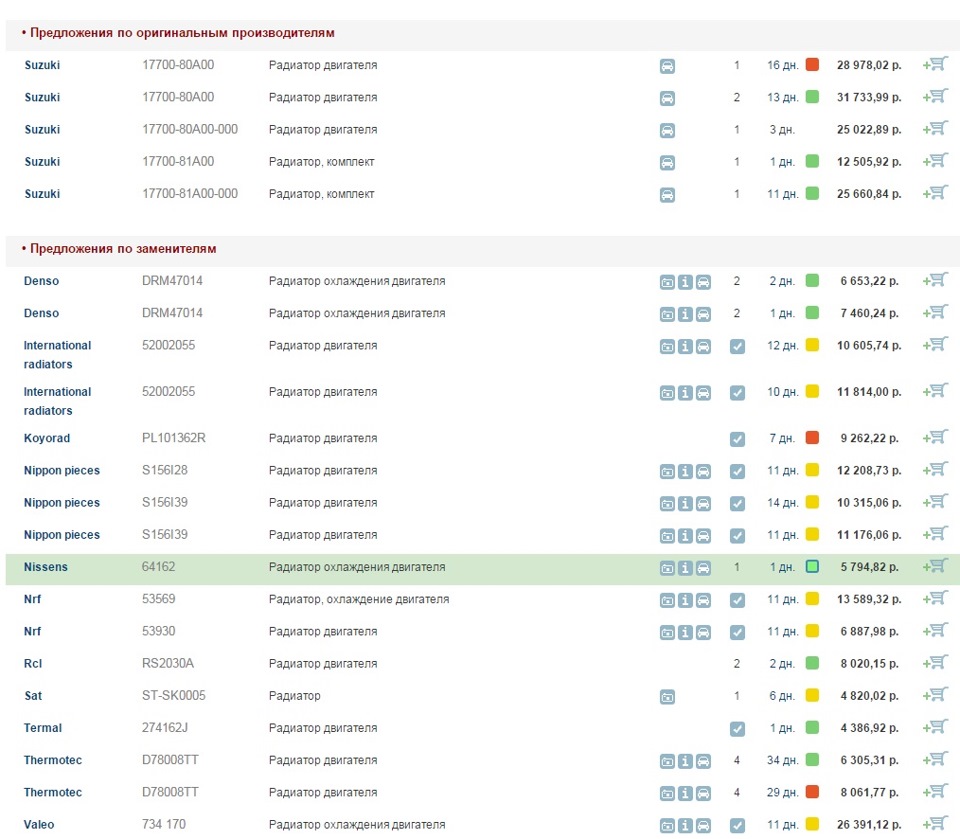View photo icon in Nippon pieces 10 315,06 р. row
960x839 pixels.
[x=667, y=503]
